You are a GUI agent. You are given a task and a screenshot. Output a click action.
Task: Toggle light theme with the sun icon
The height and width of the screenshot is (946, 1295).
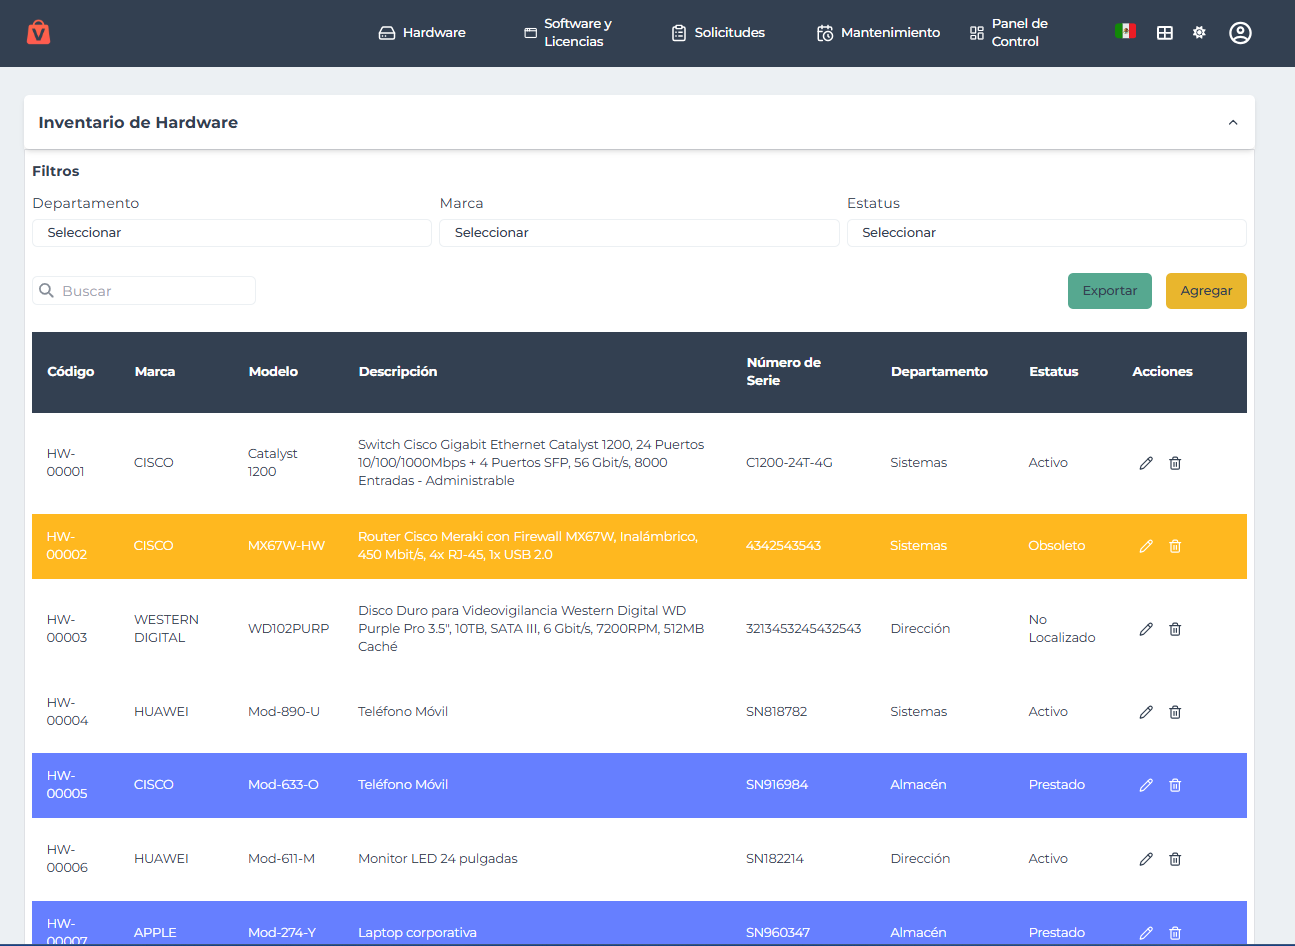[1199, 33]
